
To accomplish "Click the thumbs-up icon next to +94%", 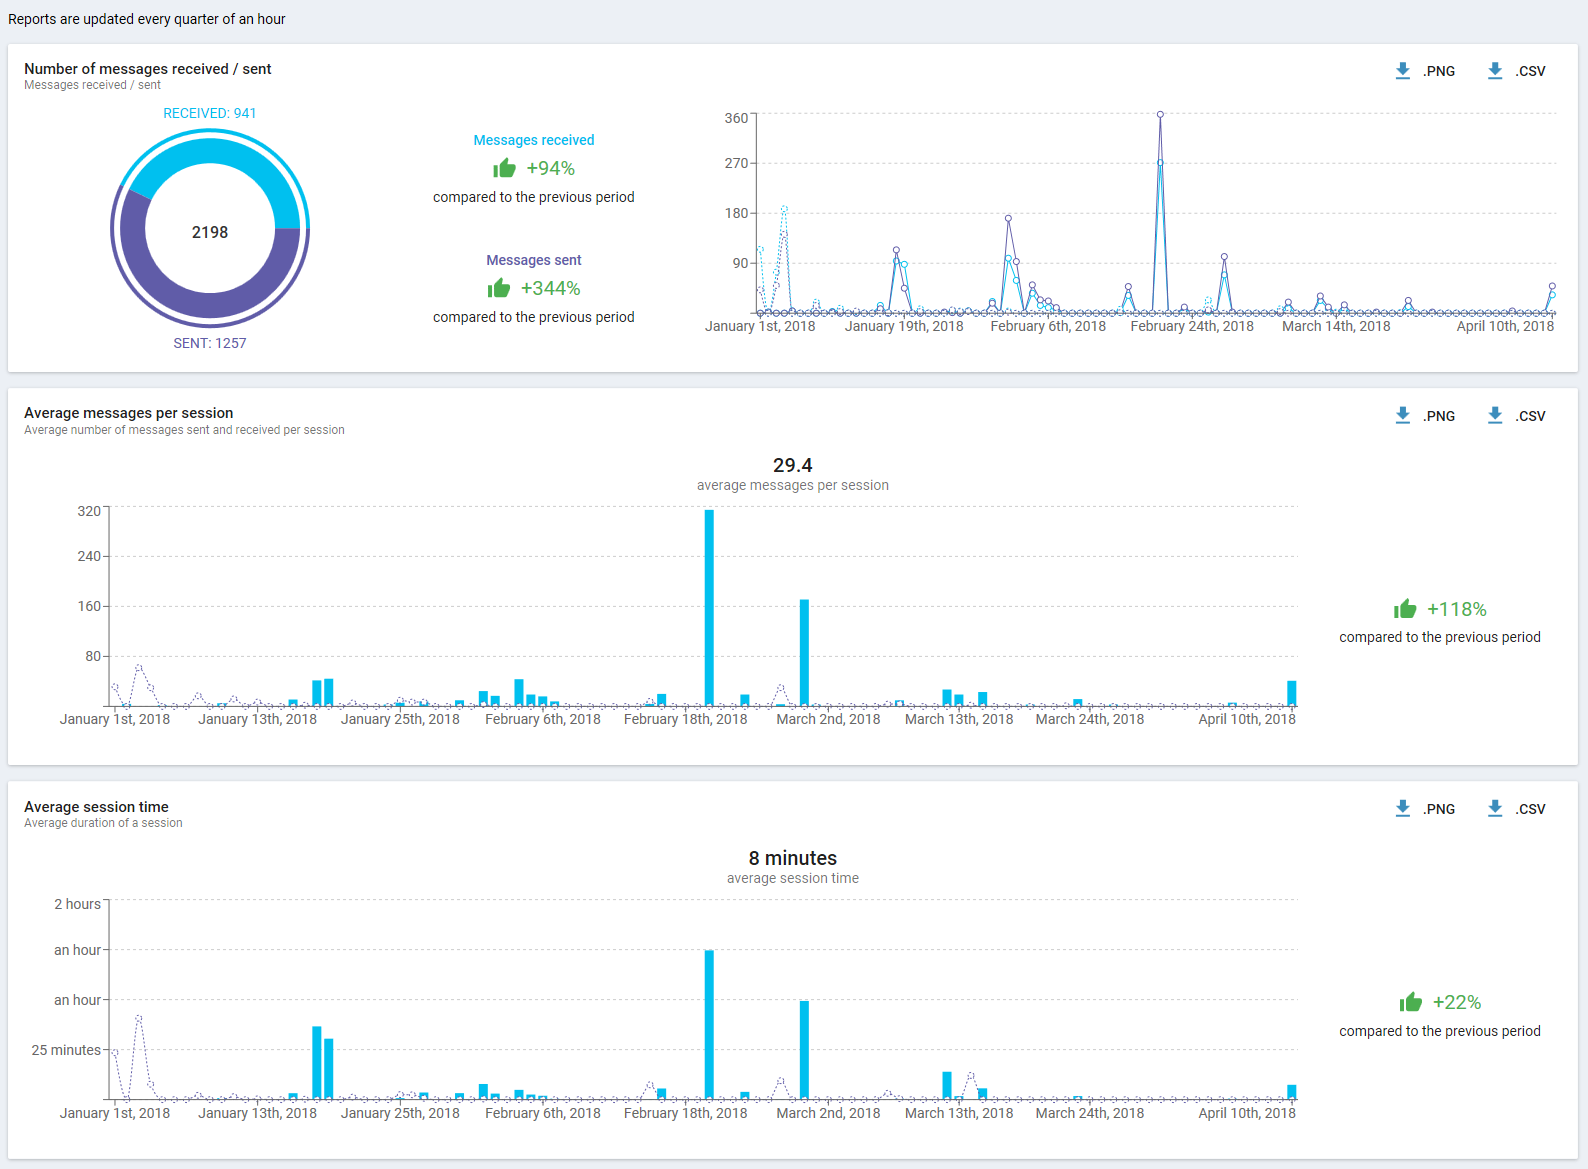I will pos(505,168).
